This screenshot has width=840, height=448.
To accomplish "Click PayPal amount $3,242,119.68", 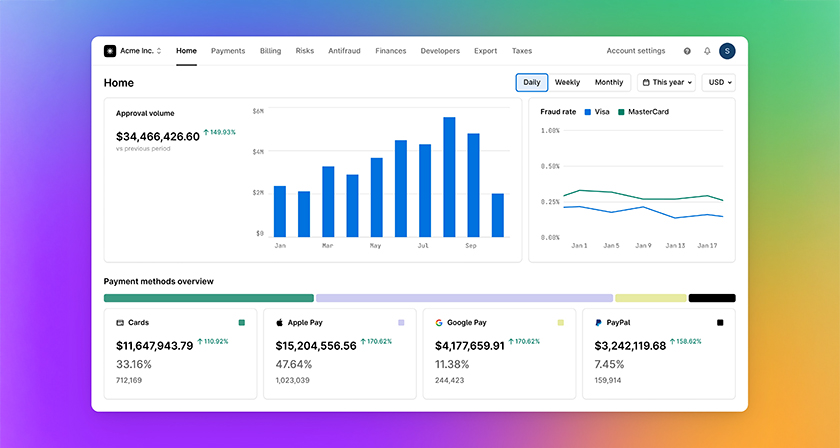I will (630, 346).
